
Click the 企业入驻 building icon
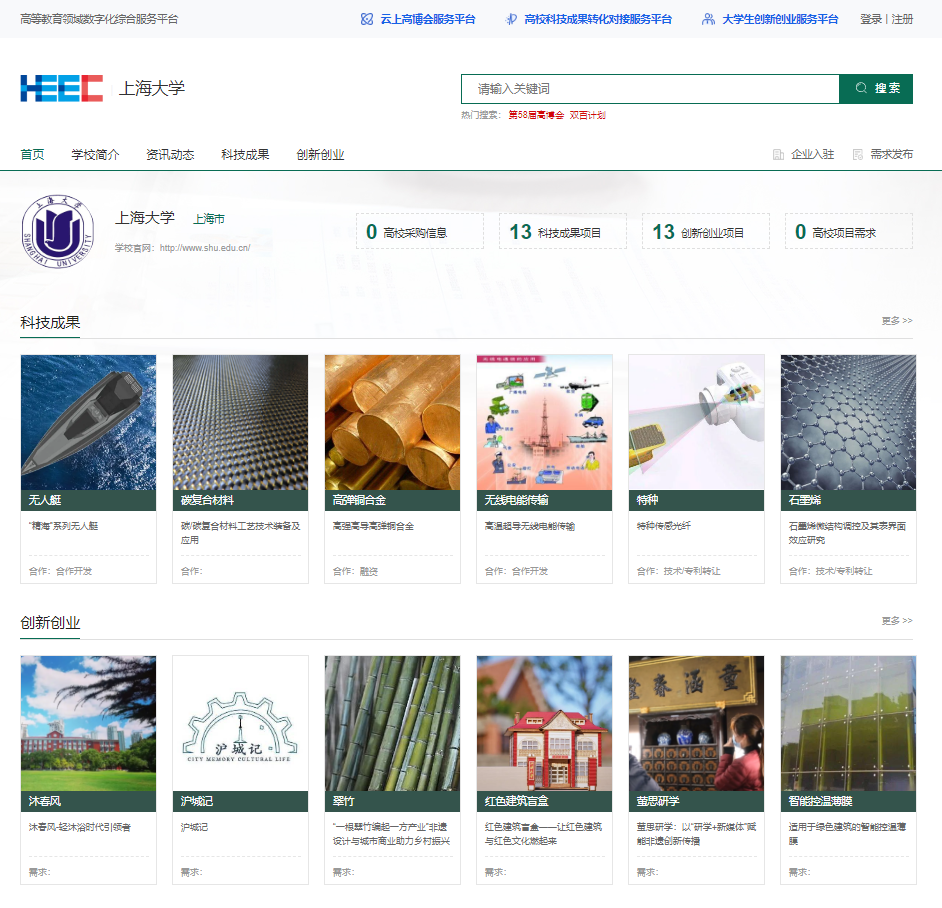(778, 155)
